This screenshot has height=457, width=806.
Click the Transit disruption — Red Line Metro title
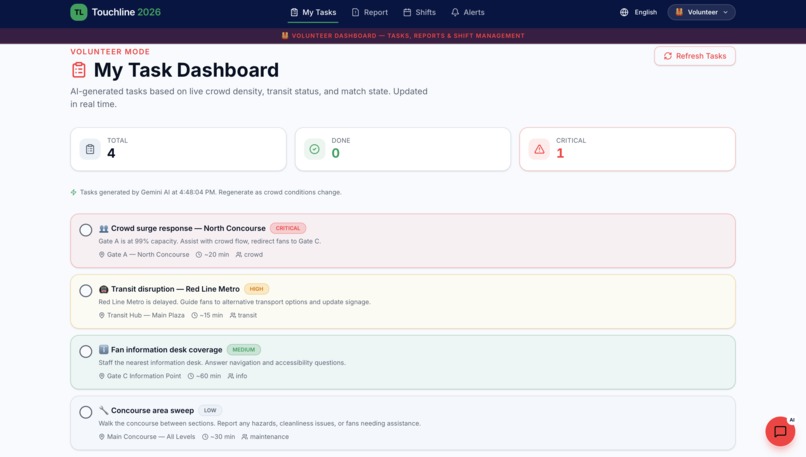coord(175,289)
